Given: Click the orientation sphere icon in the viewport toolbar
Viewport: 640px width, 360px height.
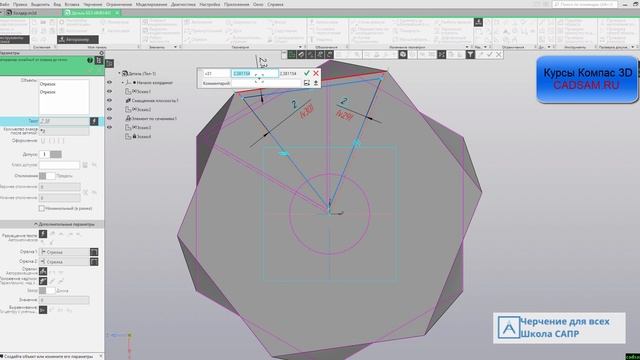Looking at the screenshot, I should coord(403,54).
